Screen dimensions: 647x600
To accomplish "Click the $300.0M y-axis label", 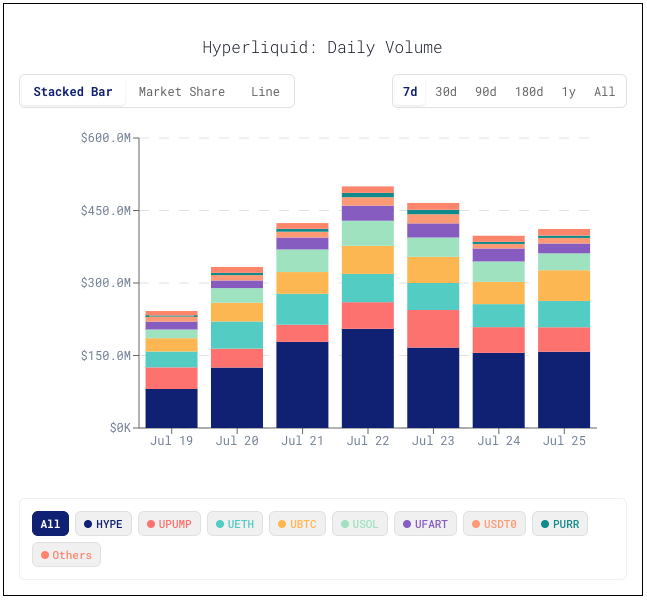I will [x=106, y=283].
